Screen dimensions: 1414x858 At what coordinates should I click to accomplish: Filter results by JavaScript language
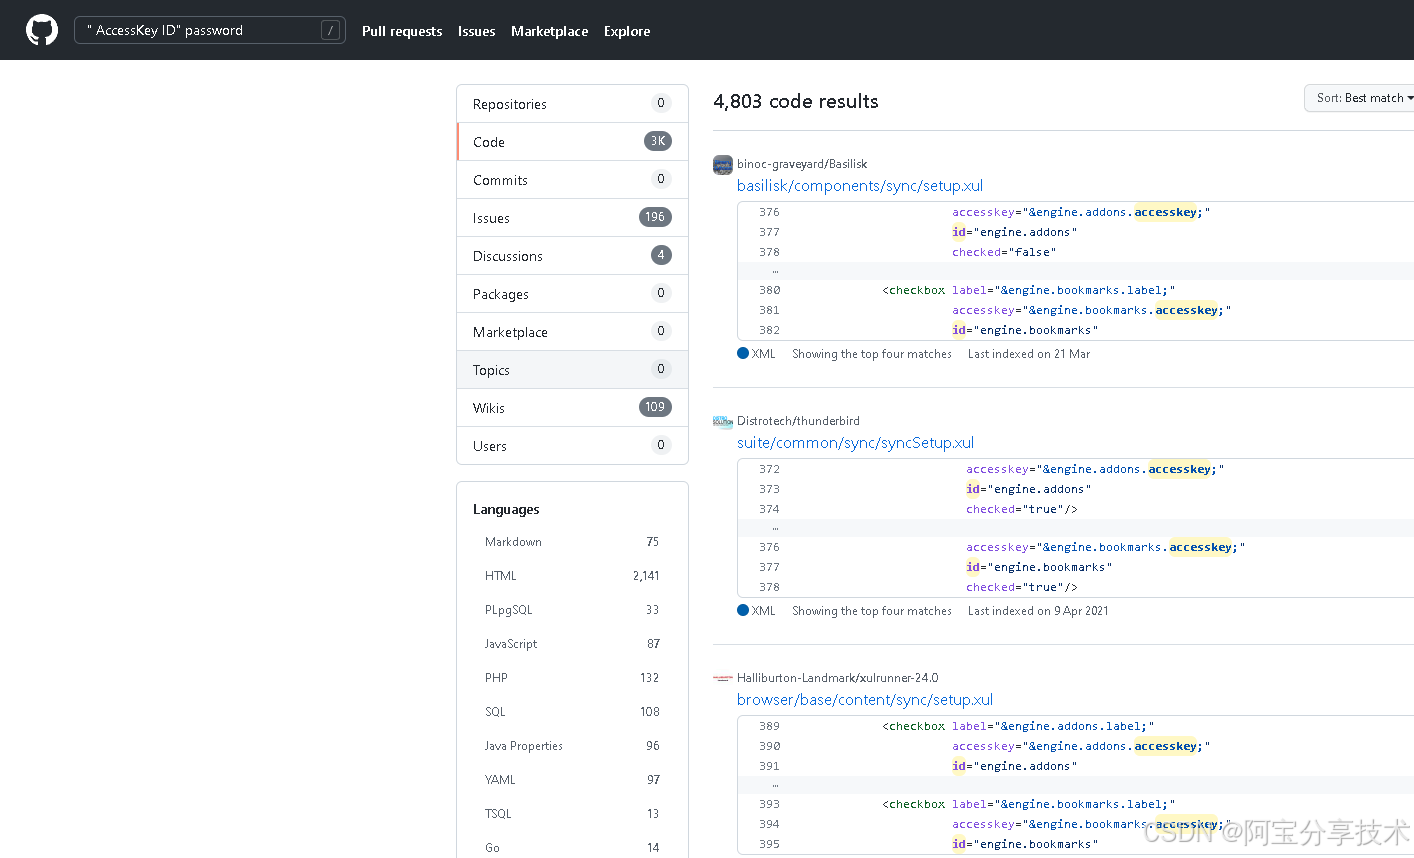[x=572, y=644]
